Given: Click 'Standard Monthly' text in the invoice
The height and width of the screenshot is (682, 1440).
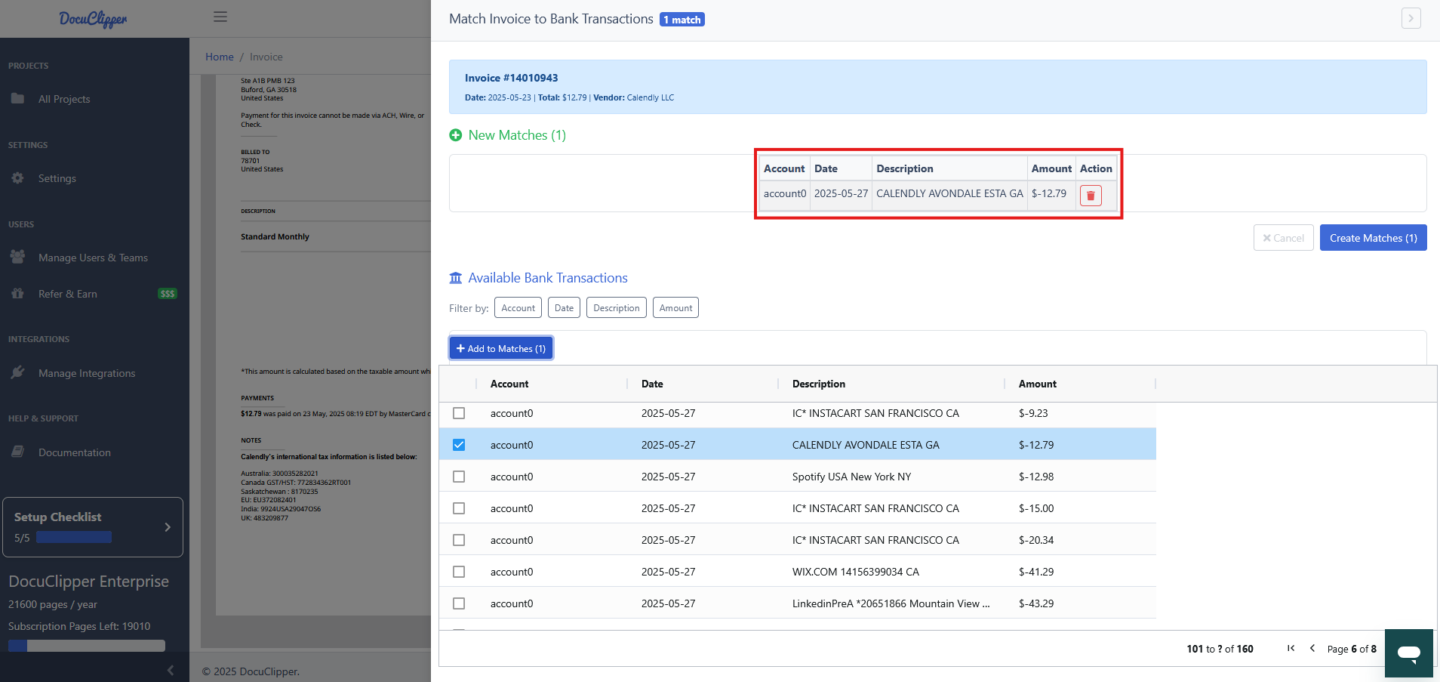Looking at the screenshot, I should (x=275, y=237).
